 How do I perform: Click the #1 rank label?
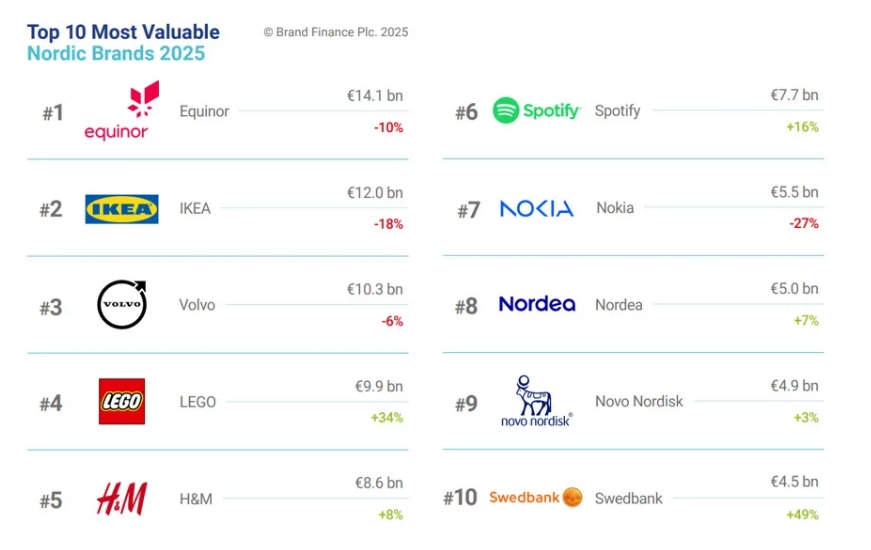click(x=52, y=113)
